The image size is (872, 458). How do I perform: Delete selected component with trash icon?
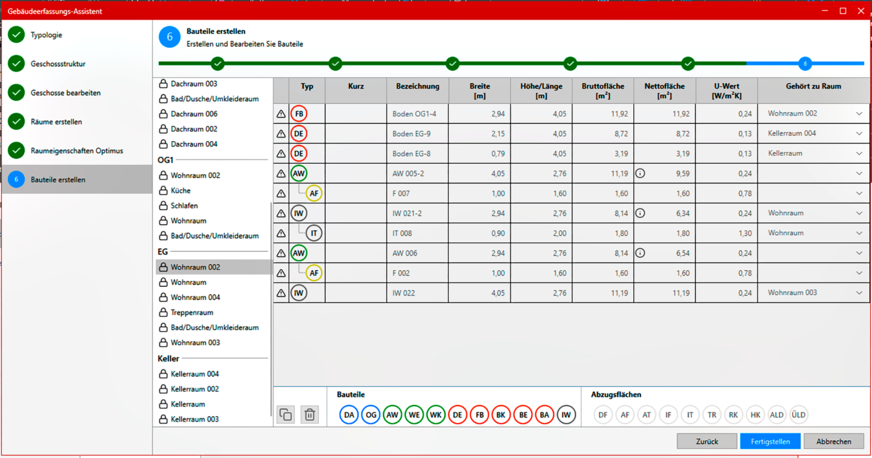coord(310,415)
